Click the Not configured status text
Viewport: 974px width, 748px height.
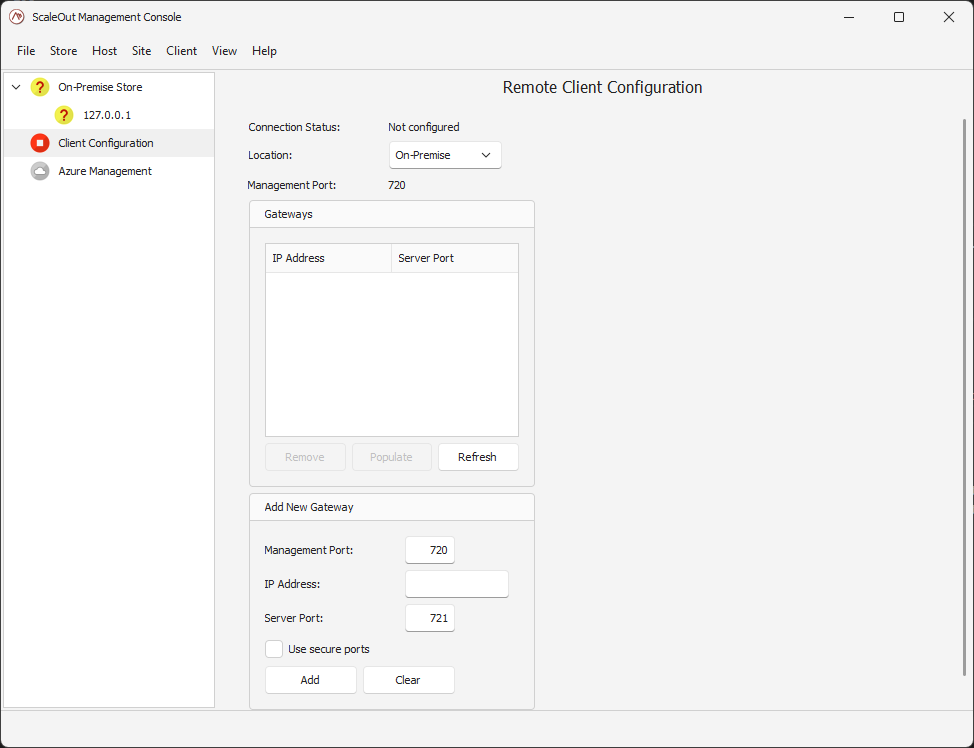tap(424, 127)
